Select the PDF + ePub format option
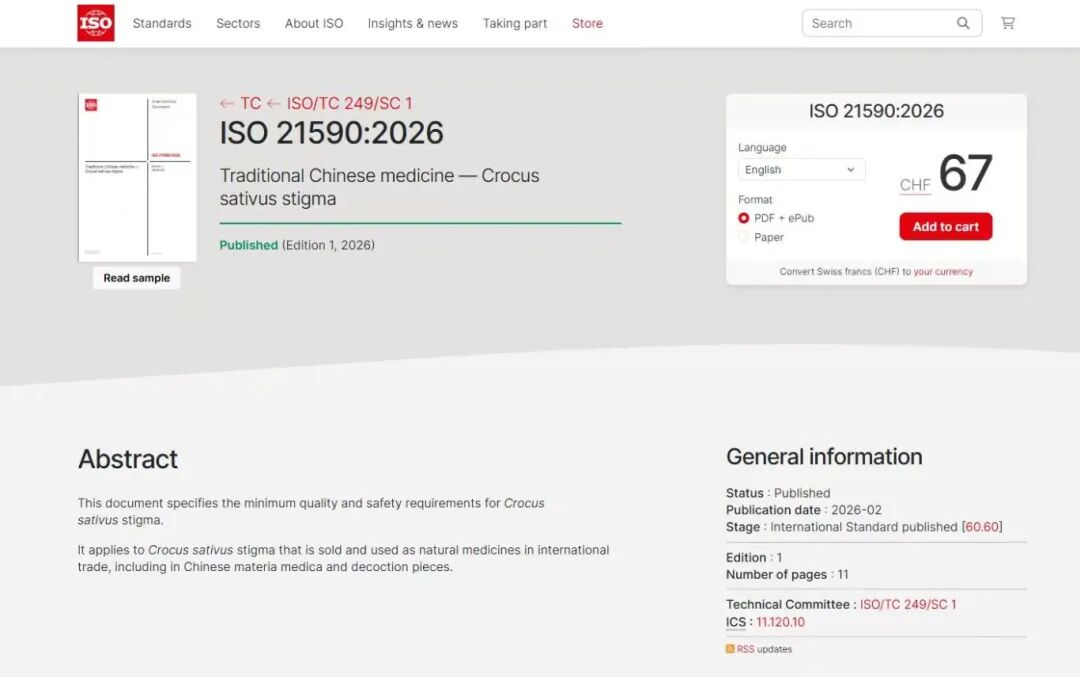1080x677 pixels. (x=744, y=218)
